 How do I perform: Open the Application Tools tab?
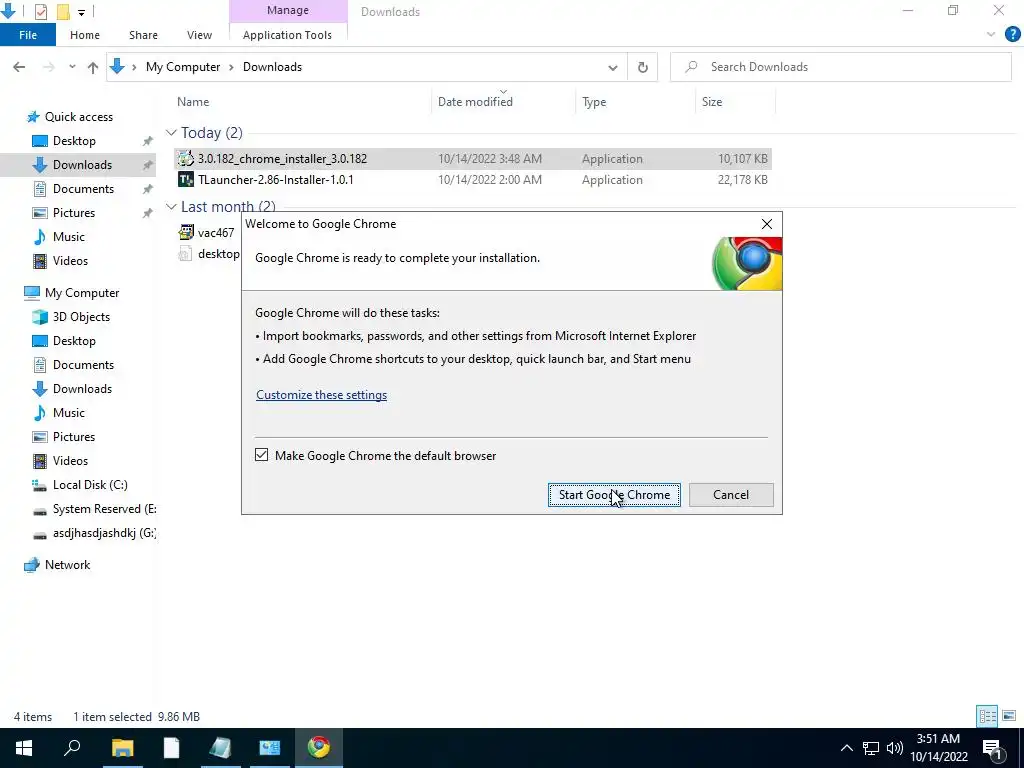tap(287, 35)
